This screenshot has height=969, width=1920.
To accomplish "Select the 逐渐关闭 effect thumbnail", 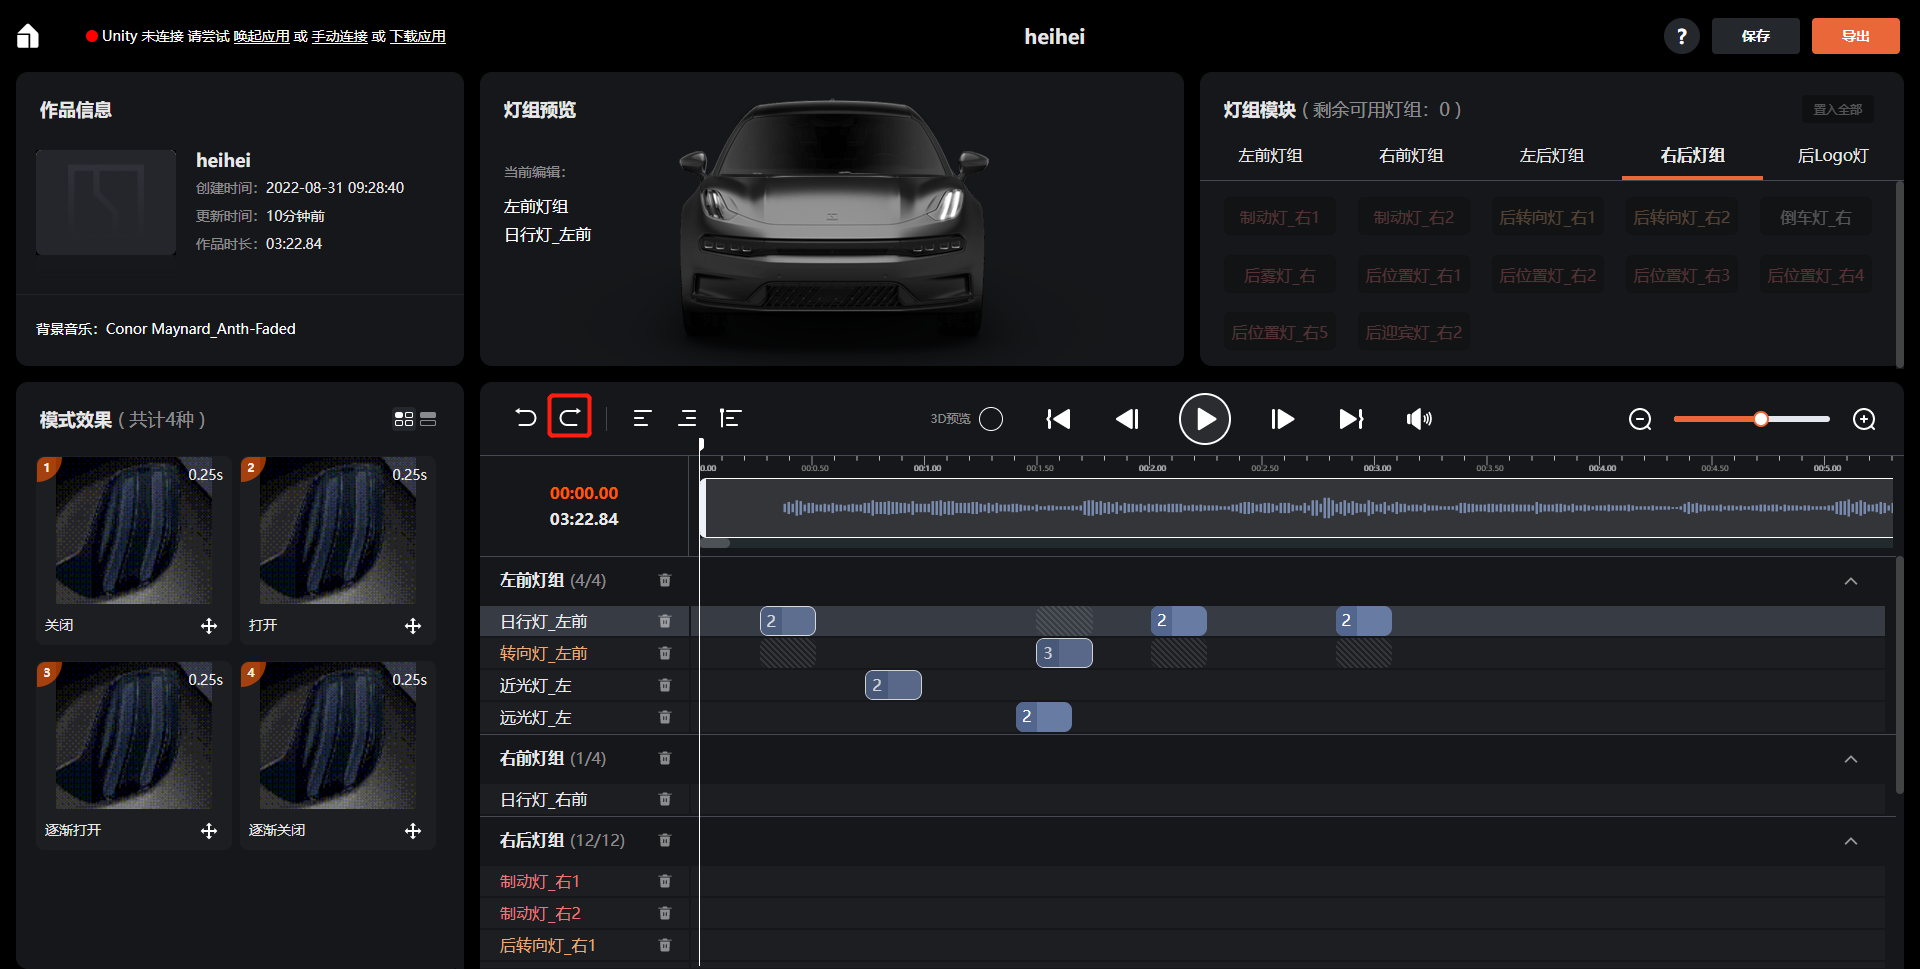I will pos(338,736).
